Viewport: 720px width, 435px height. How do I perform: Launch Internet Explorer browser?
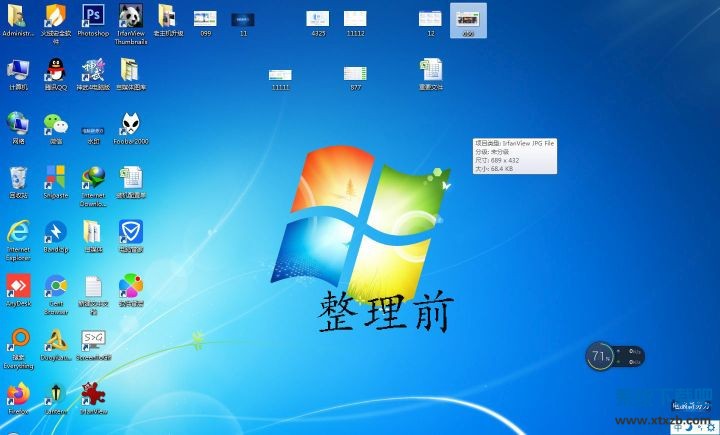(18, 232)
